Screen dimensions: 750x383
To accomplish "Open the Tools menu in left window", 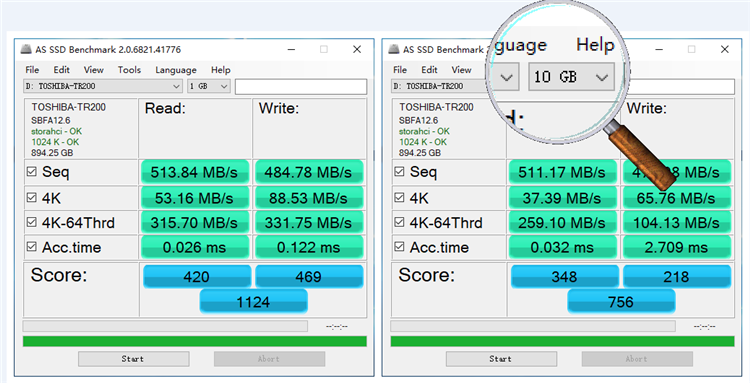I will click(129, 70).
